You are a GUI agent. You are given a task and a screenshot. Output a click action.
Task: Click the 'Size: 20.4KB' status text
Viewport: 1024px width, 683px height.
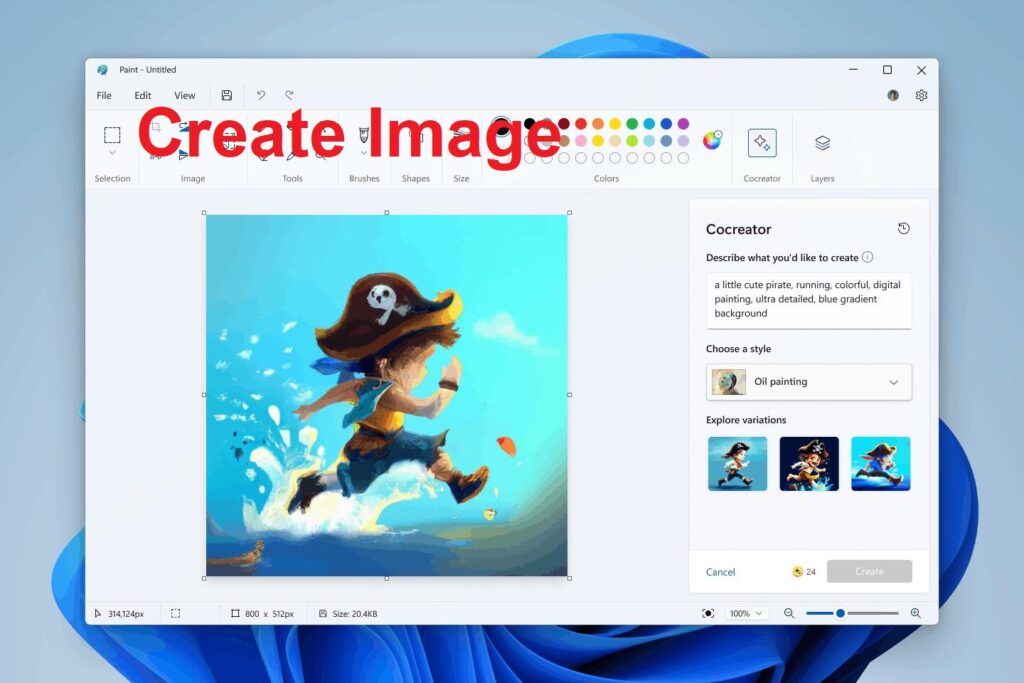click(355, 614)
